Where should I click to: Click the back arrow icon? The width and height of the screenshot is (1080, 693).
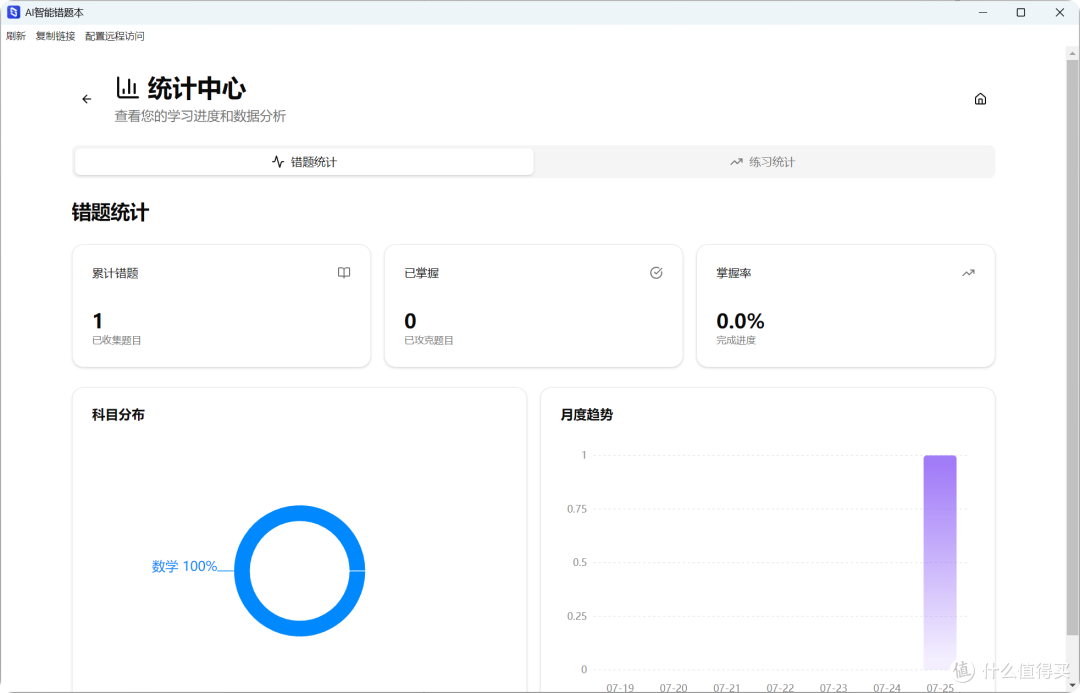coord(87,99)
